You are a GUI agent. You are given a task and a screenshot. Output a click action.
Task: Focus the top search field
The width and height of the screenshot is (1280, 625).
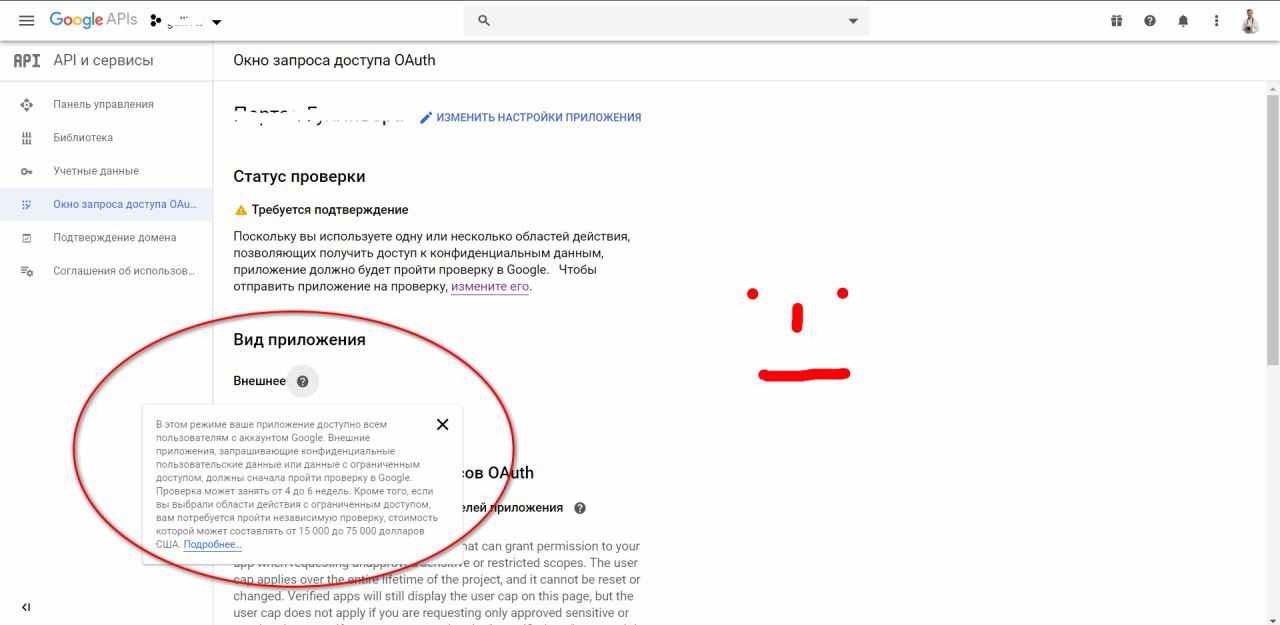(666, 20)
